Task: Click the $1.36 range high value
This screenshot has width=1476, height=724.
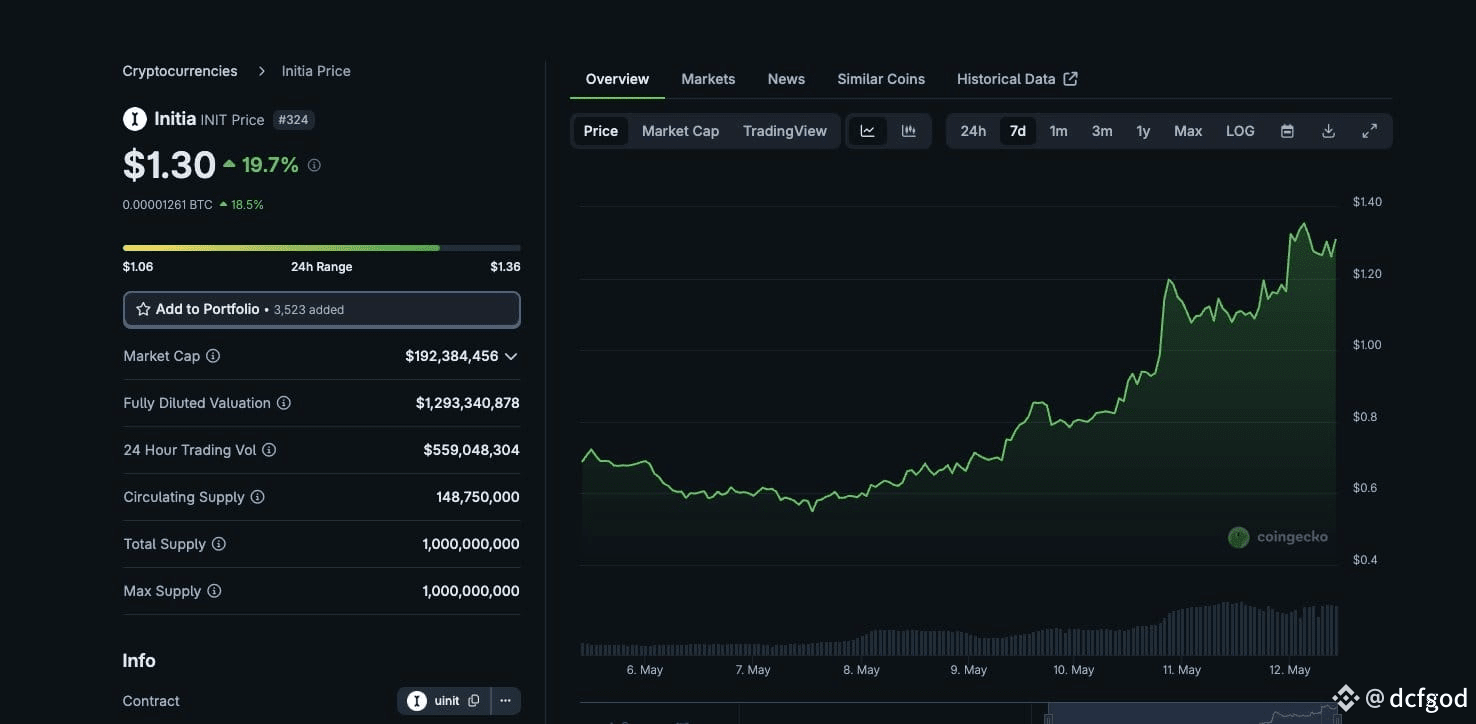Action: point(505,267)
